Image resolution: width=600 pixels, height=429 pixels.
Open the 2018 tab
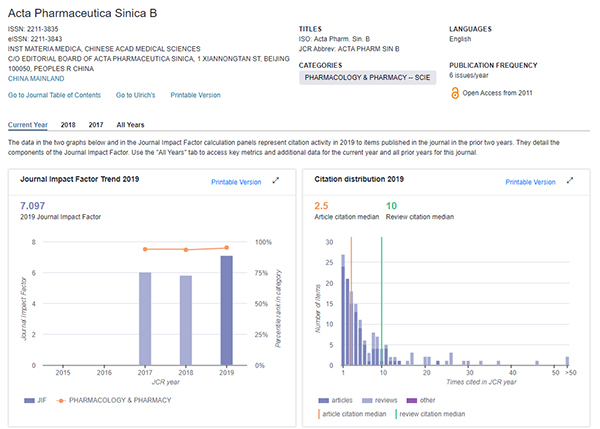68,125
